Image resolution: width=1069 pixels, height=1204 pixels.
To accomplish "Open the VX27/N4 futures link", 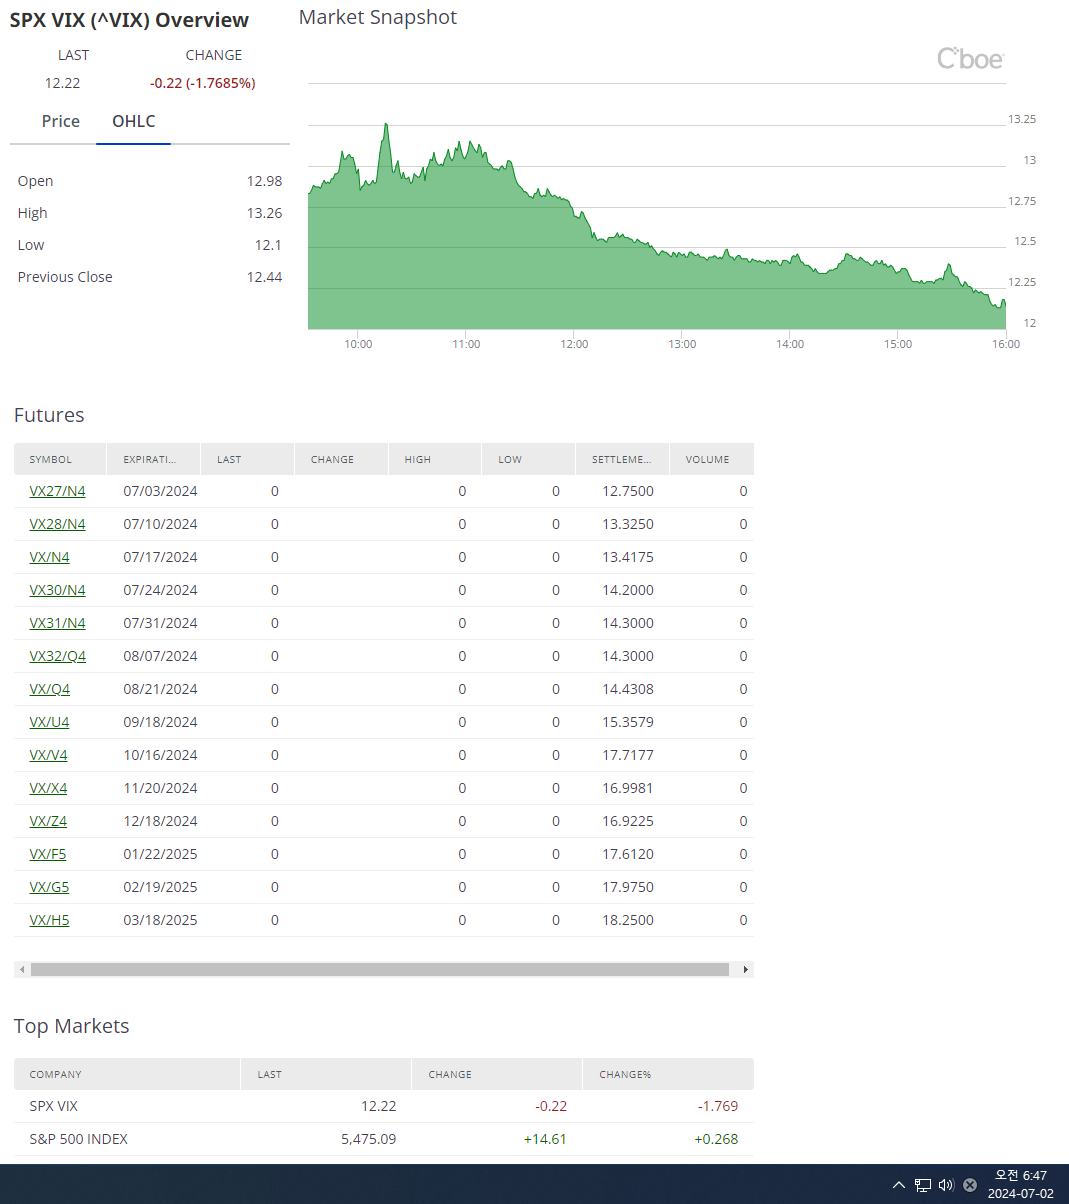I will [57, 491].
